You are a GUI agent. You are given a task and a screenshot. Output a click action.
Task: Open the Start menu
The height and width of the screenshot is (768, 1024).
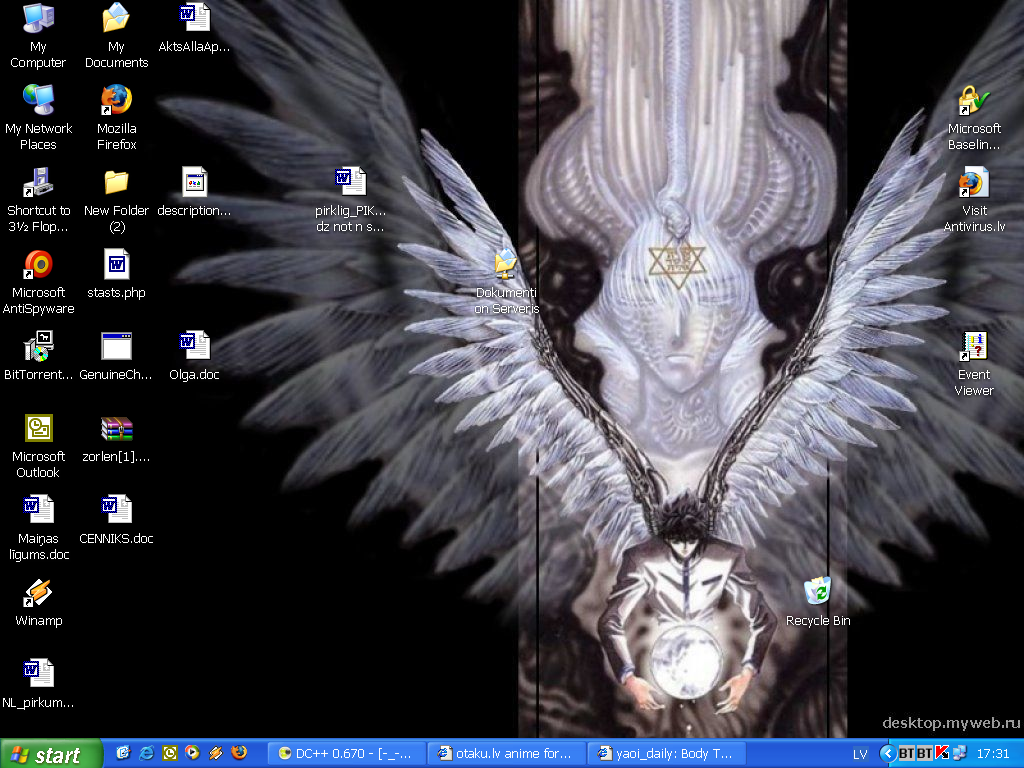(x=51, y=754)
